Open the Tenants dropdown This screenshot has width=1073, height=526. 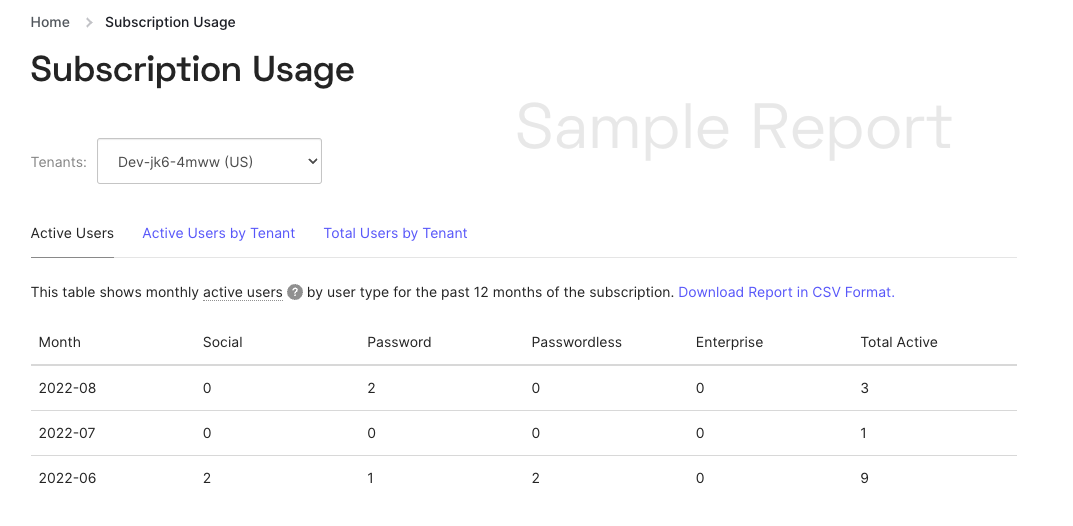[209, 161]
